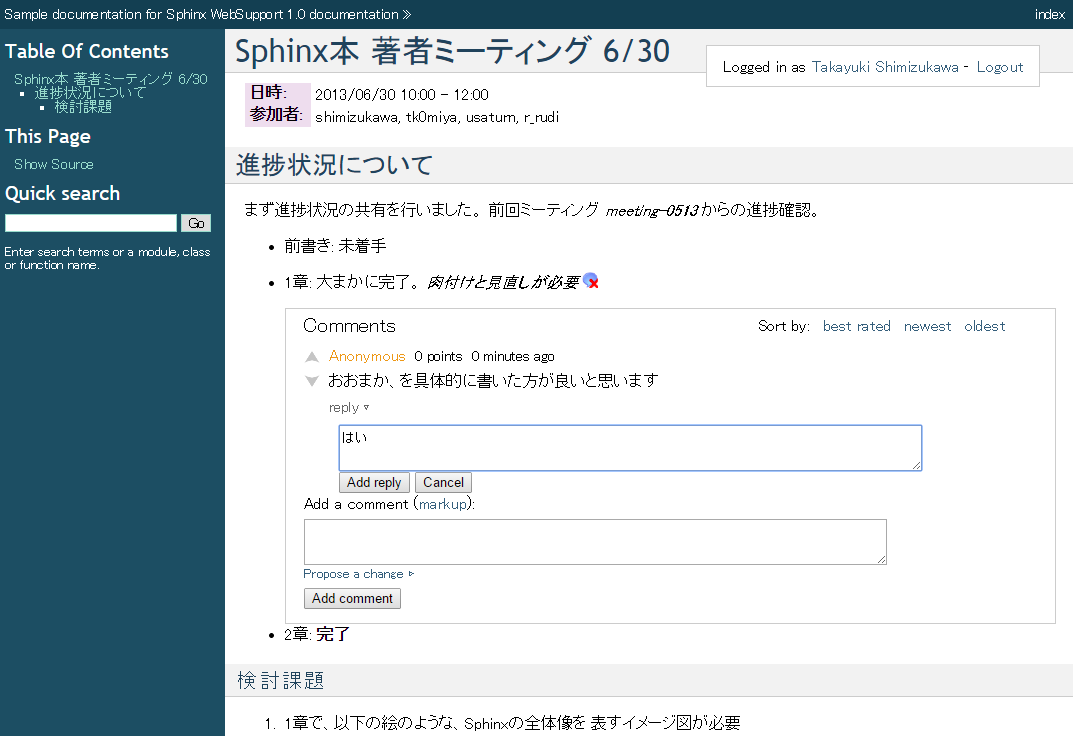Screen dimensions: 1073x736
Task: Jump to 検討課題 in table of contents
Action: click(x=83, y=107)
